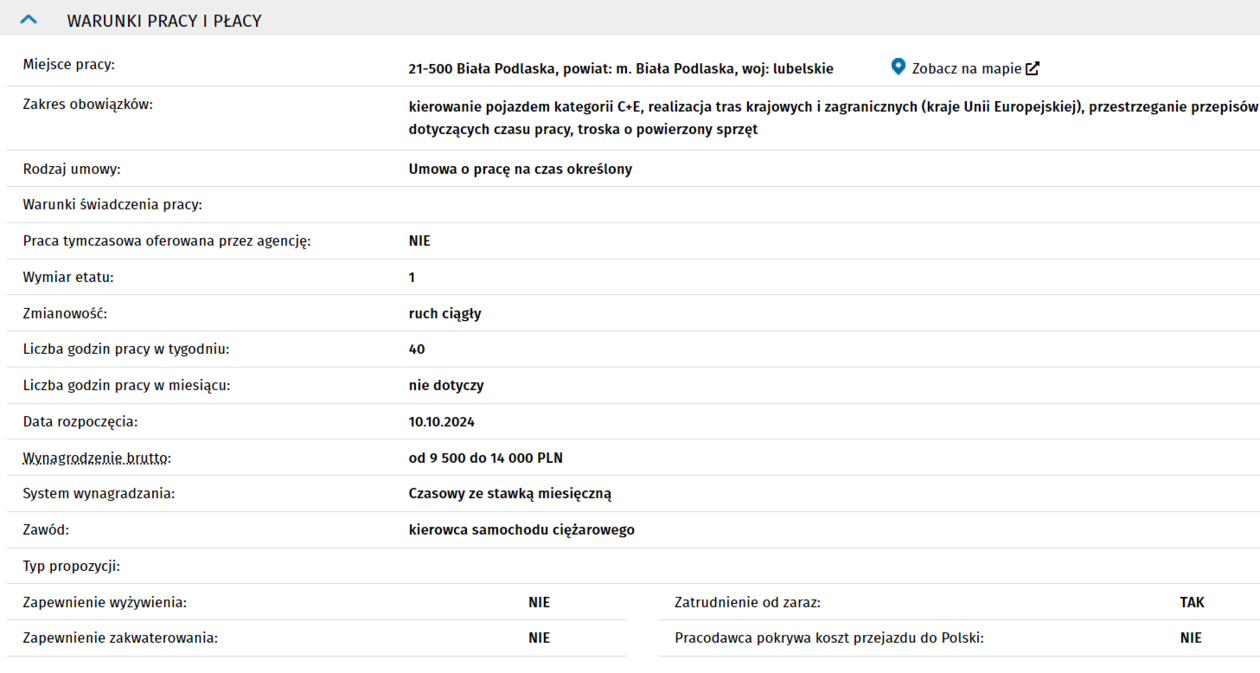The image size is (1260, 673).
Task: Click the salary value od 9 500 do 14 000 PLN
Action: (485, 458)
